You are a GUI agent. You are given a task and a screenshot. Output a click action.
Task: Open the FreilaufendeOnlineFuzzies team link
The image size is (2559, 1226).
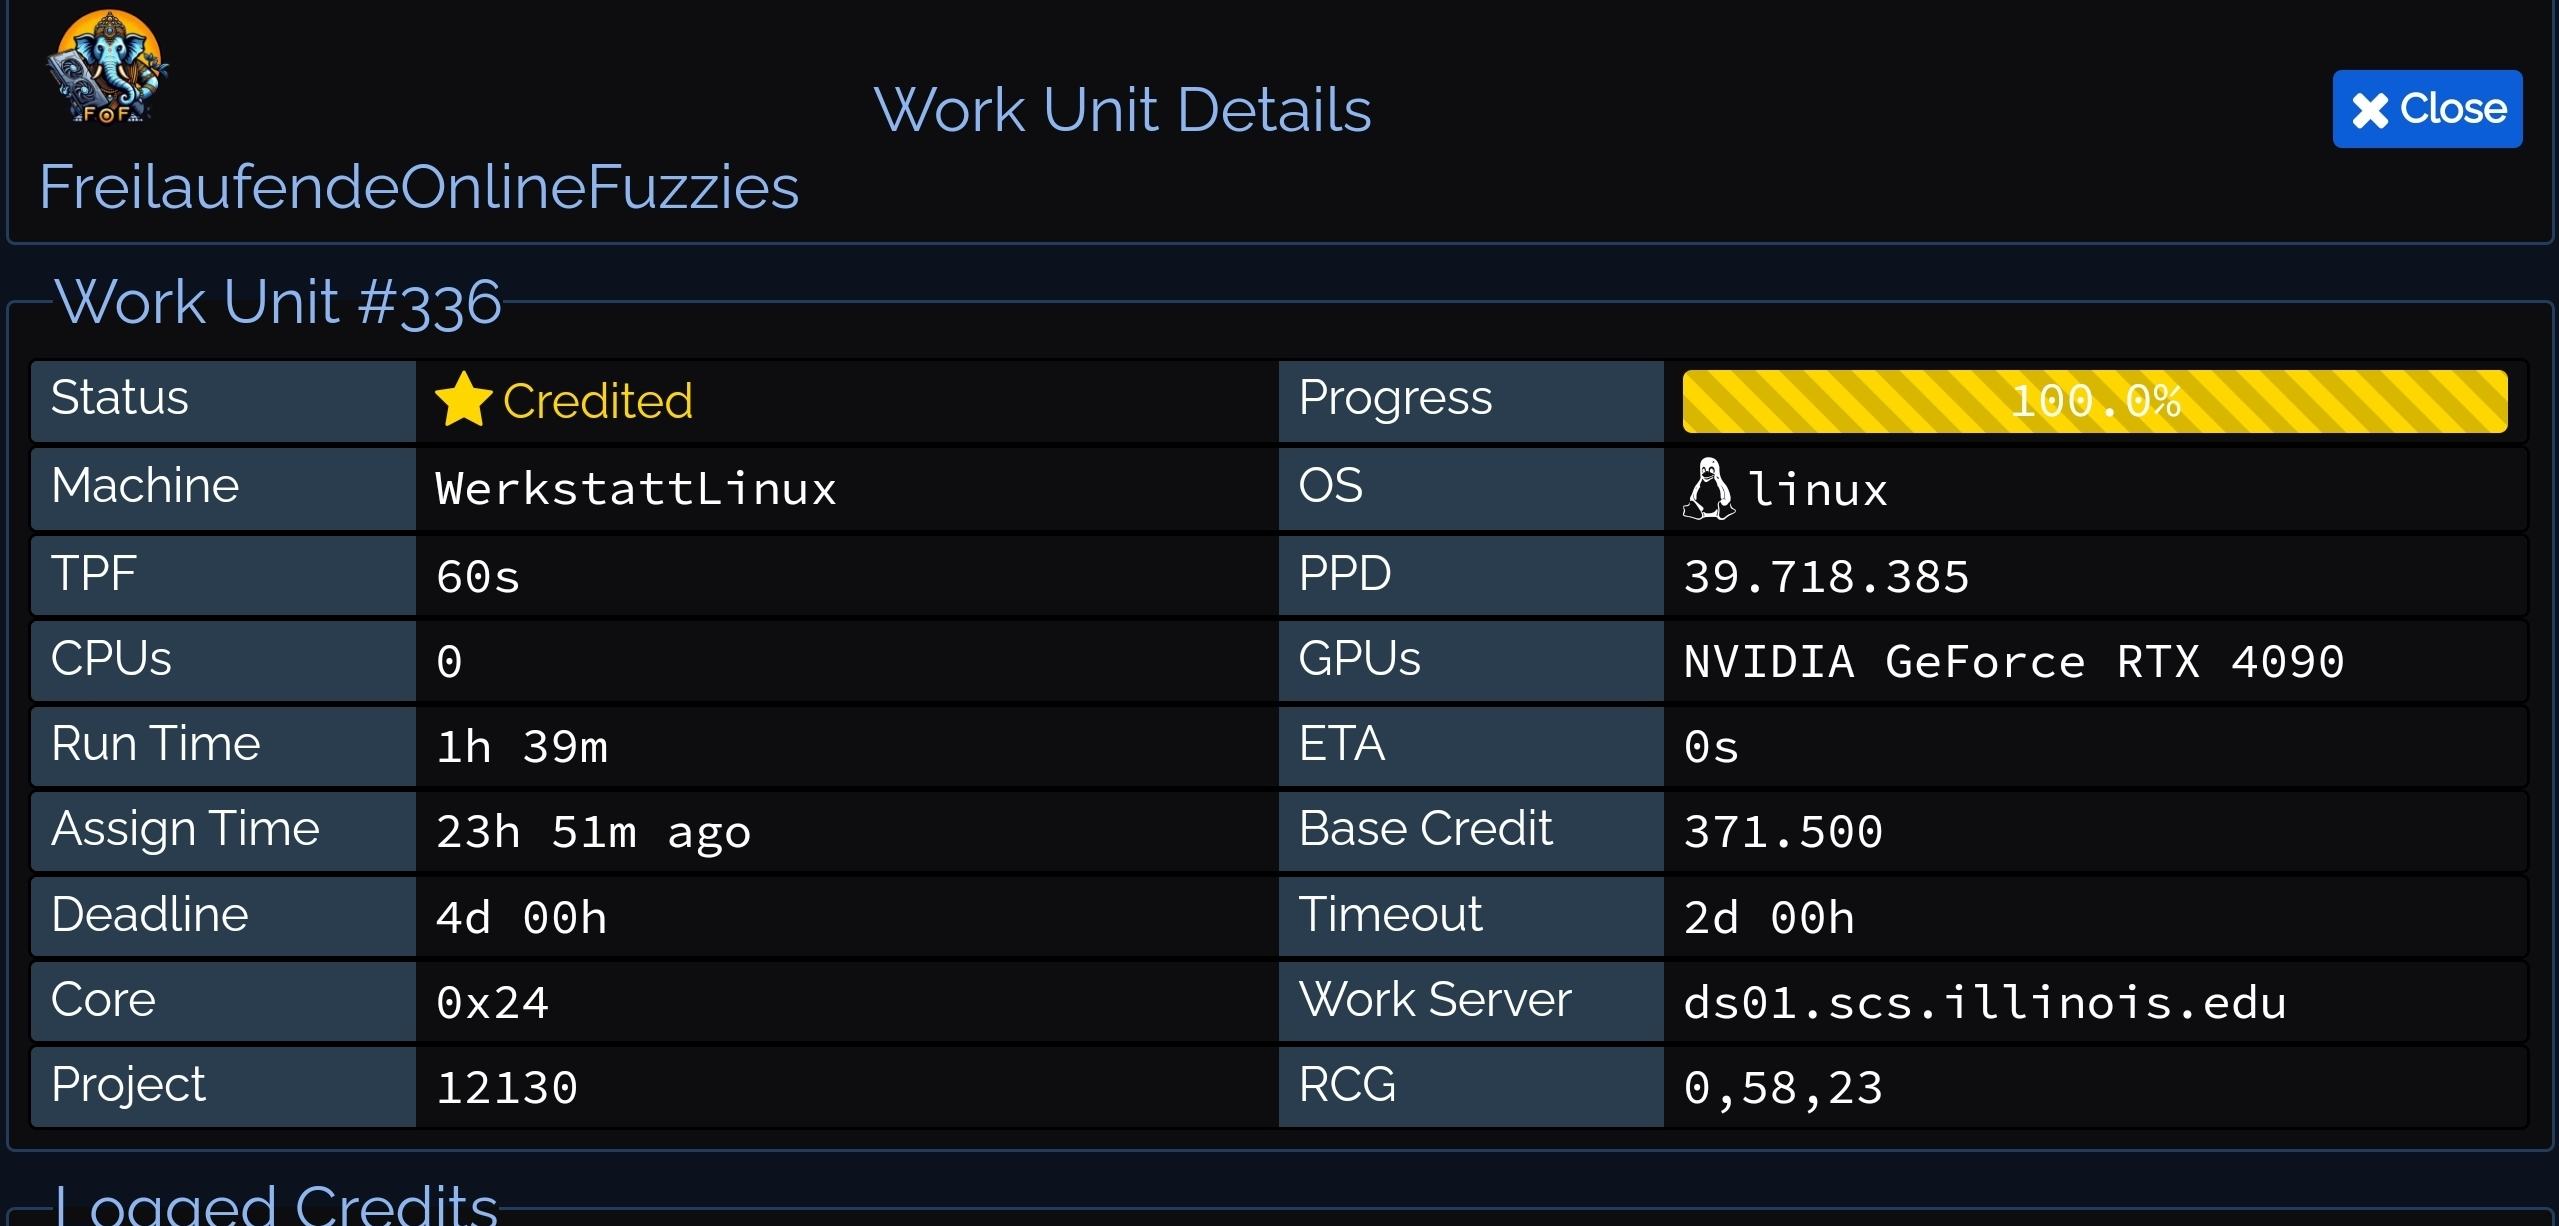point(419,187)
